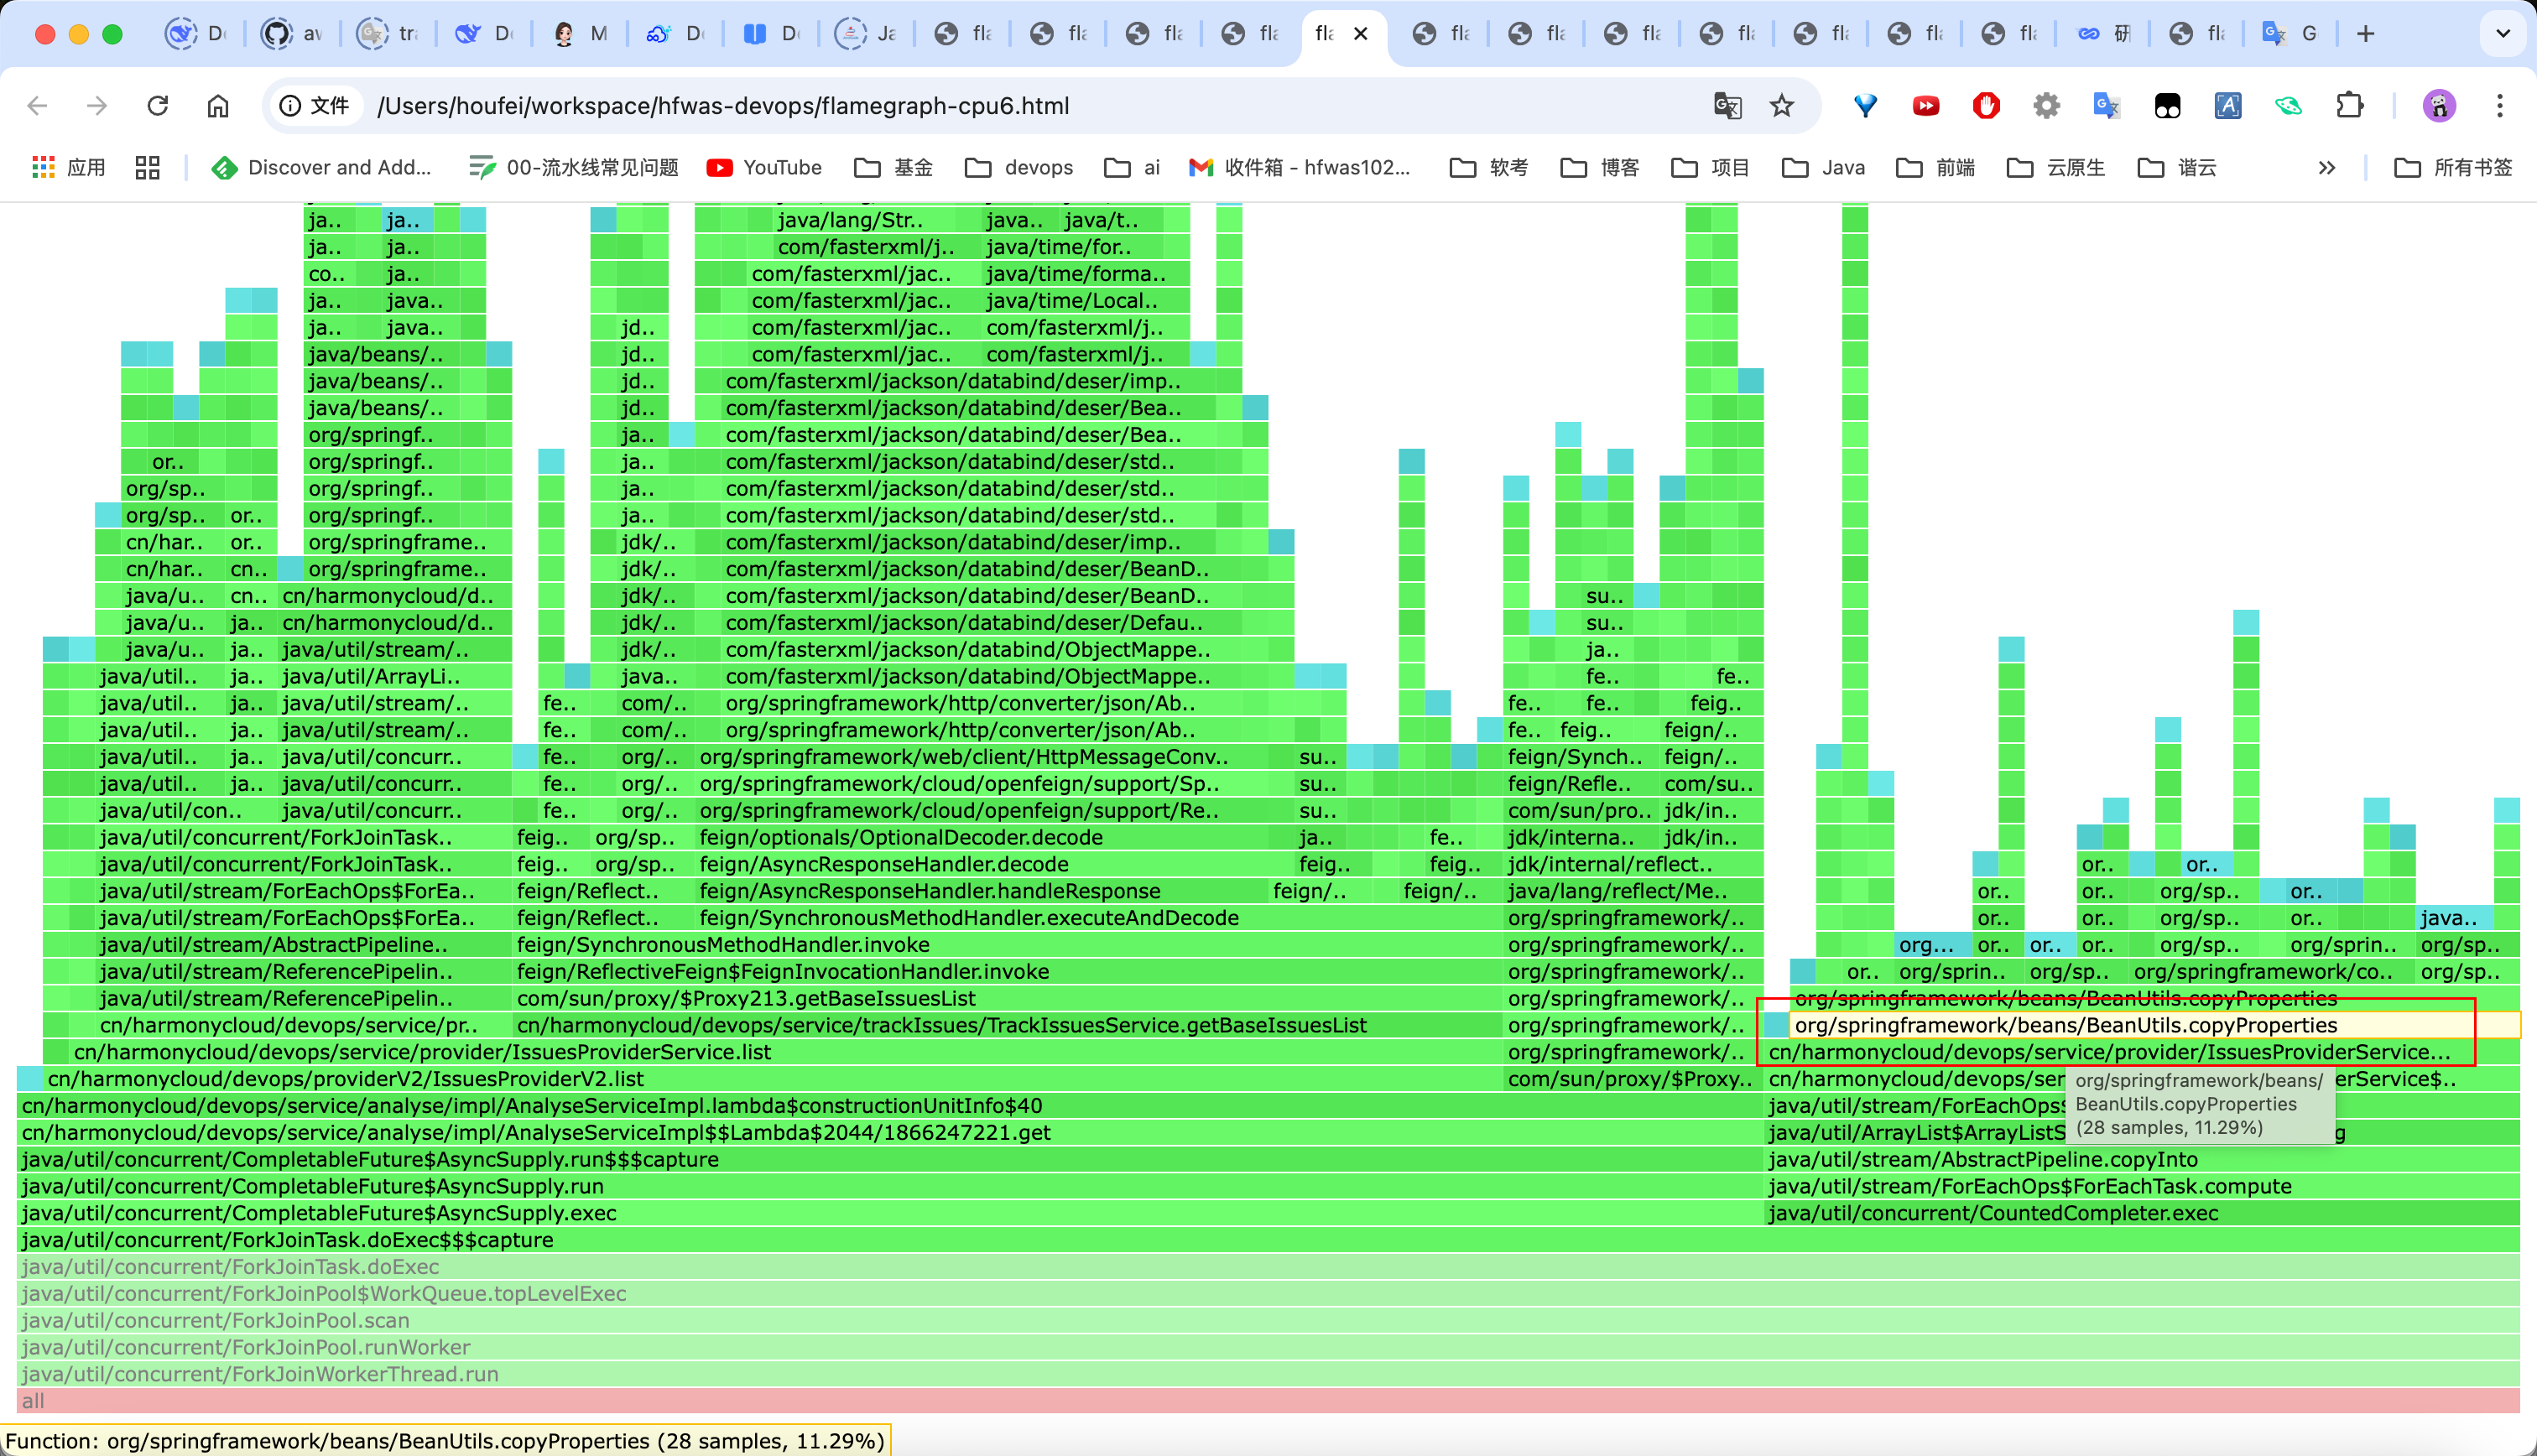
Task: Bookmark this page with the star icon
Action: [1782, 106]
